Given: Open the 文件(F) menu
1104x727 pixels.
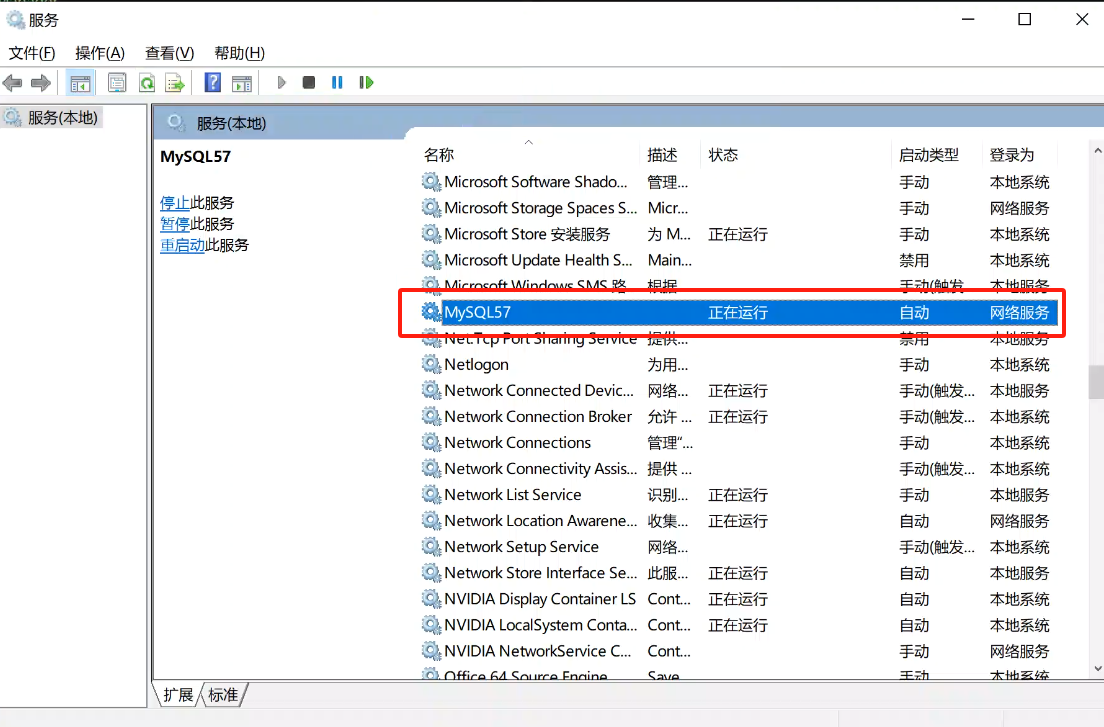Looking at the screenshot, I should click(32, 53).
